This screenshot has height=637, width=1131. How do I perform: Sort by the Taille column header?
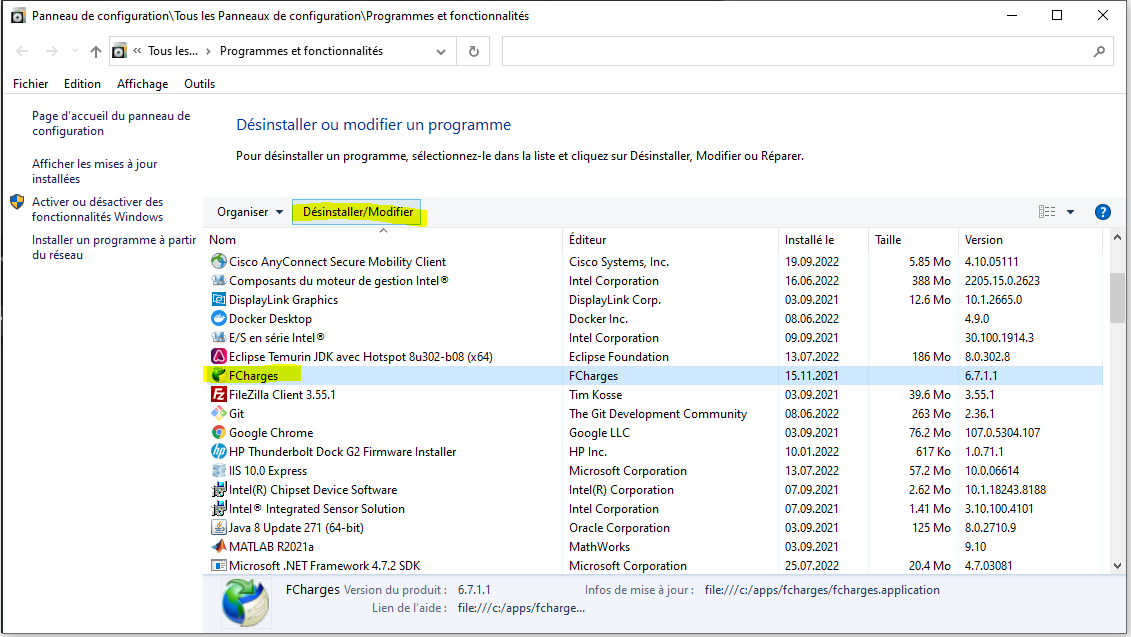(x=913, y=240)
